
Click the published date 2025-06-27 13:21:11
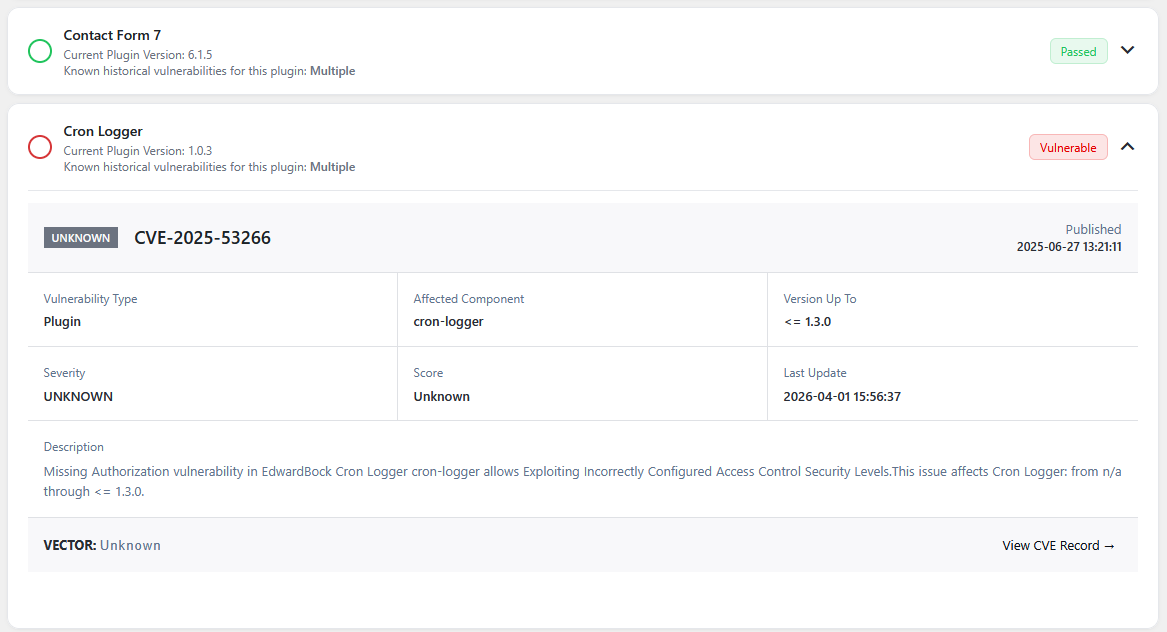[1069, 246]
